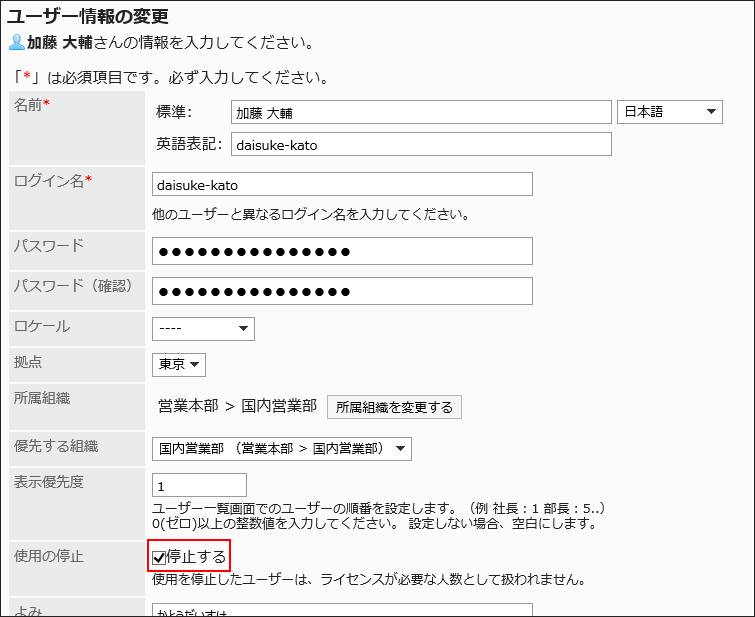
Task: Focus the 表示優先度 input field
Action: [199, 485]
